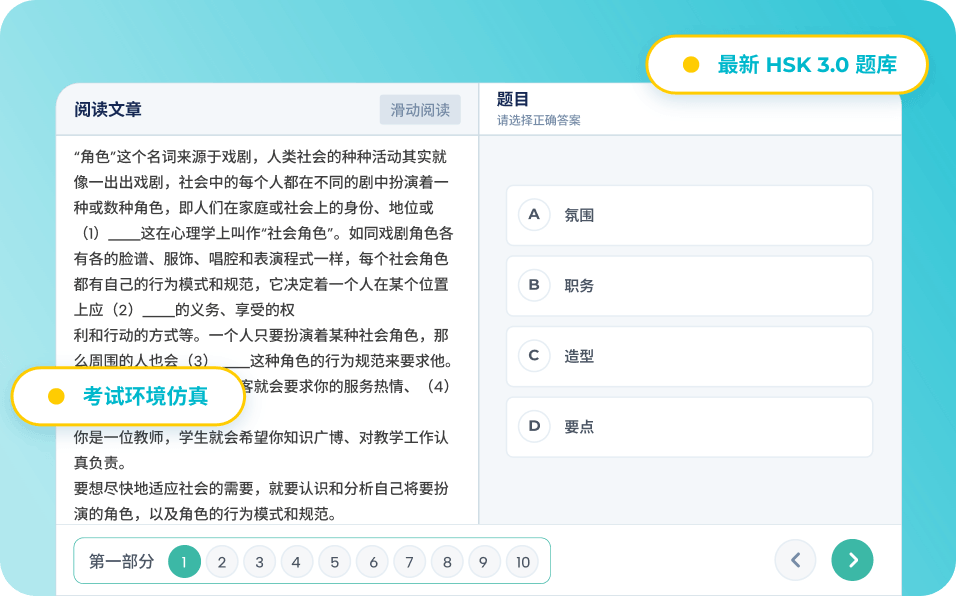Click the passage line starting 要想尽快地适应社会

point(261,489)
